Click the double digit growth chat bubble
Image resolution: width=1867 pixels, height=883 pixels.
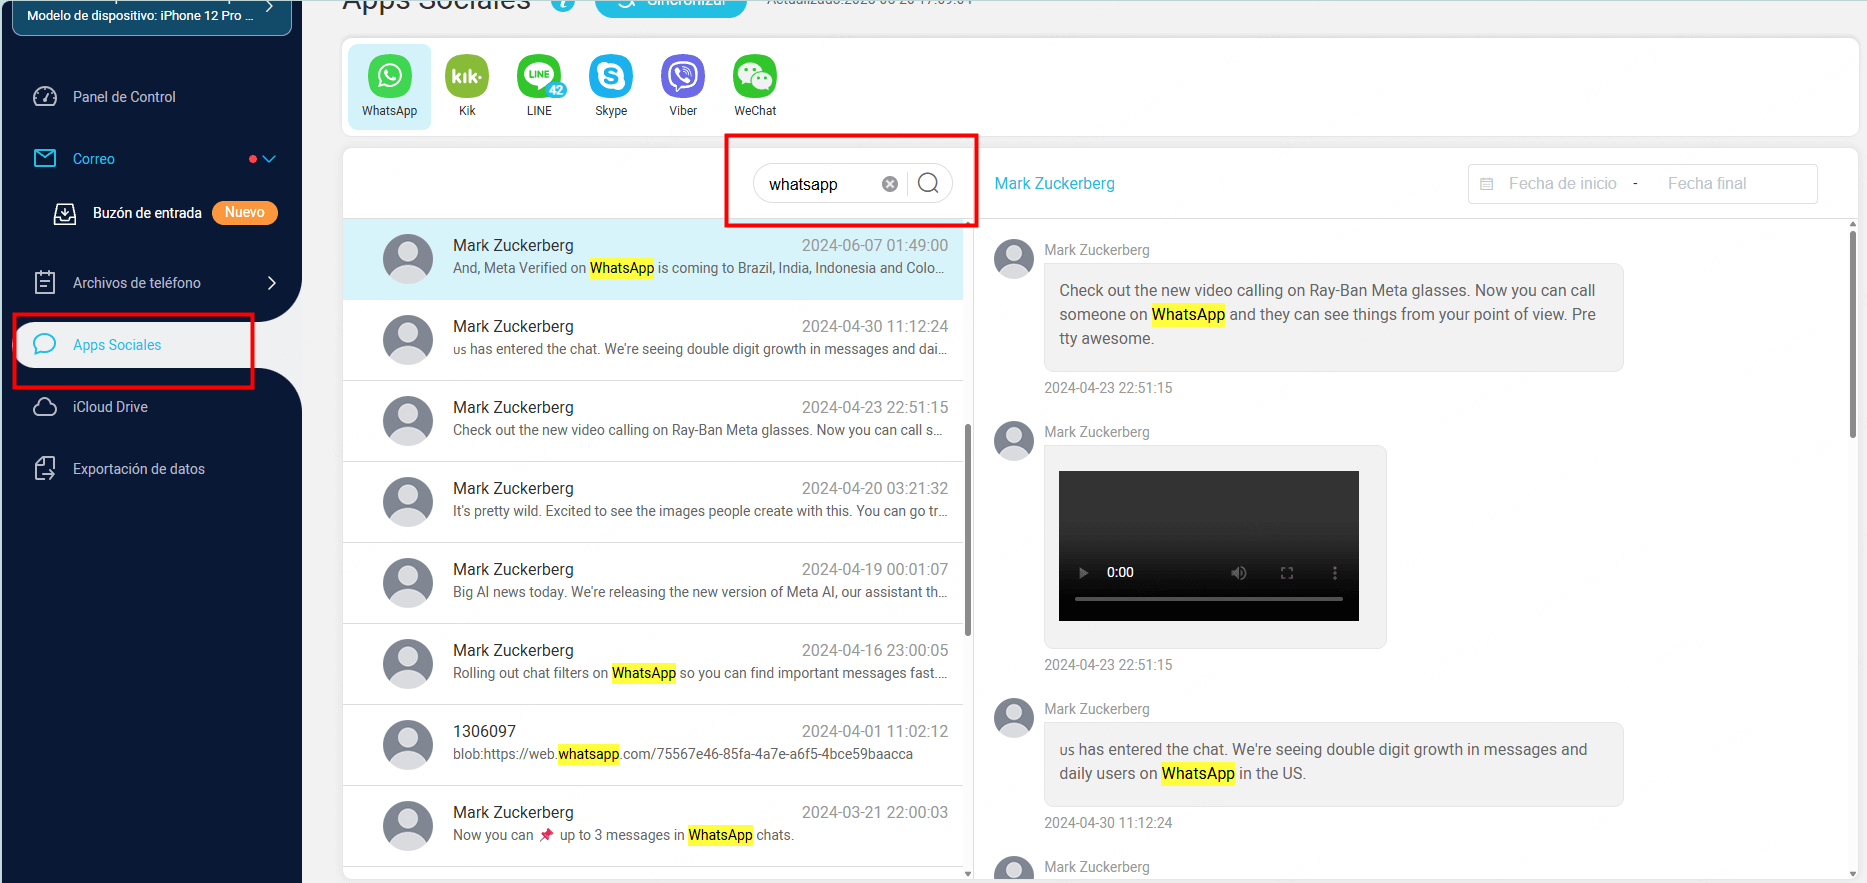pyautogui.click(x=1333, y=763)
